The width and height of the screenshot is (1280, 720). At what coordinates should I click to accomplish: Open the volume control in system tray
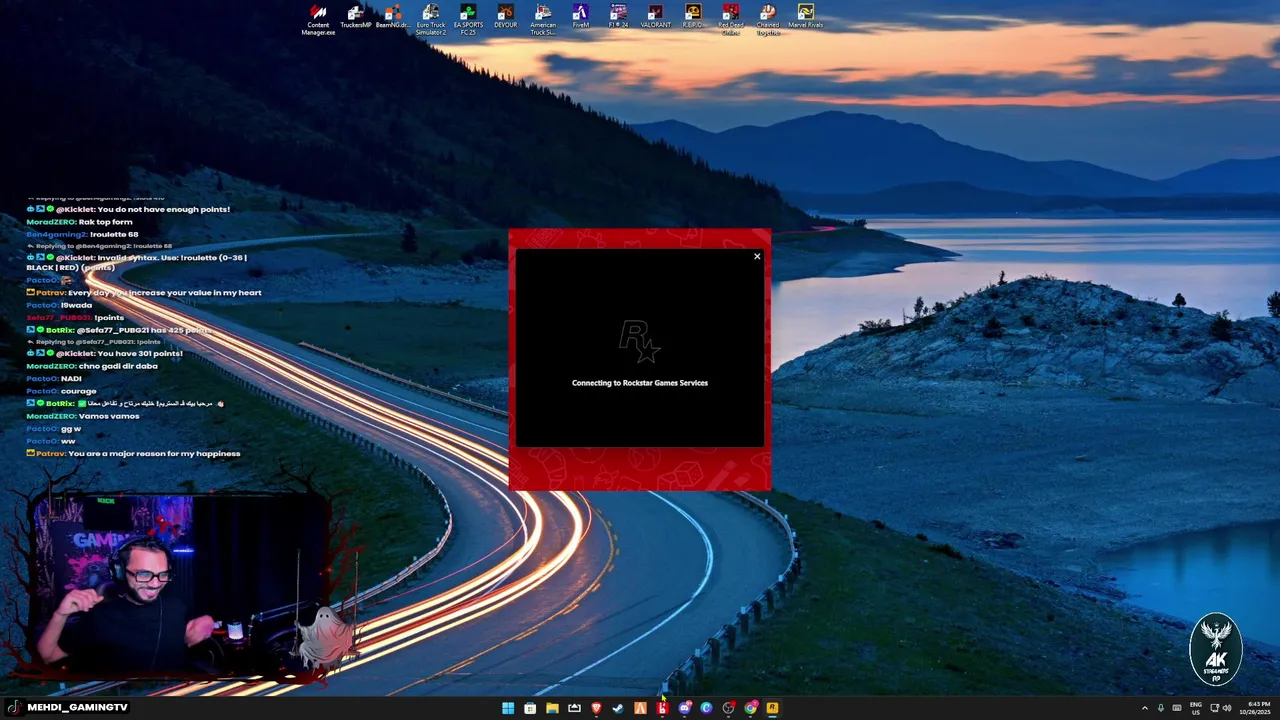[1227, 708]
